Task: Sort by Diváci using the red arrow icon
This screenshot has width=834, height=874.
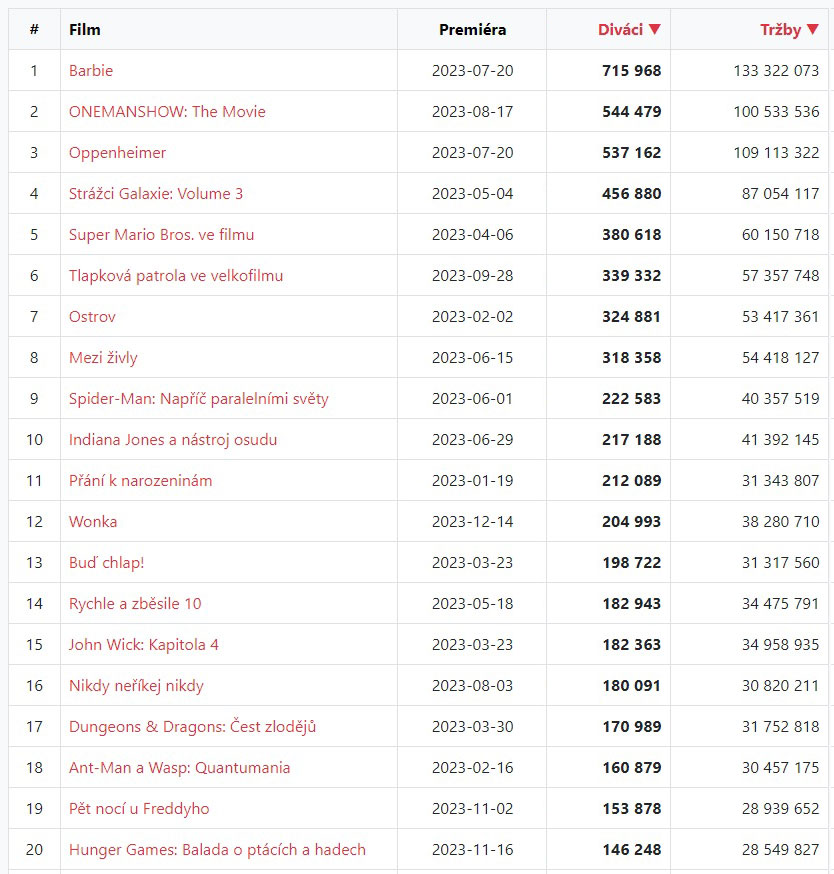Action: tap(654, 29)
